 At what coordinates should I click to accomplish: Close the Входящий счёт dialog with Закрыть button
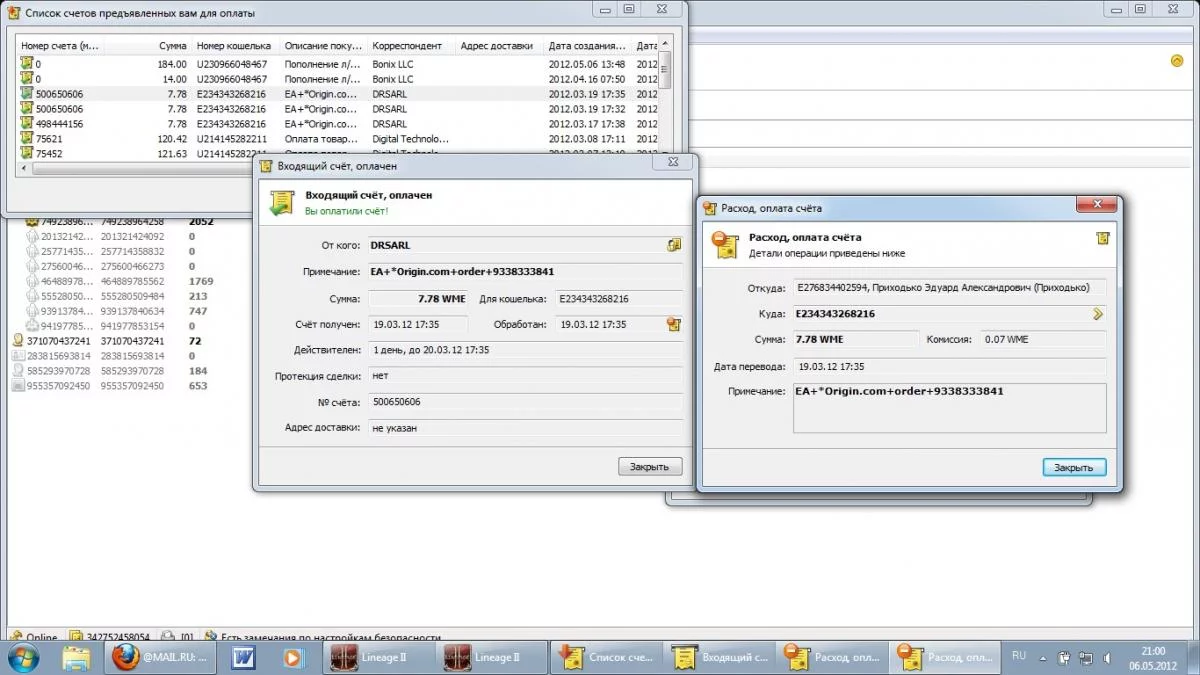click(x=650, y=466)
